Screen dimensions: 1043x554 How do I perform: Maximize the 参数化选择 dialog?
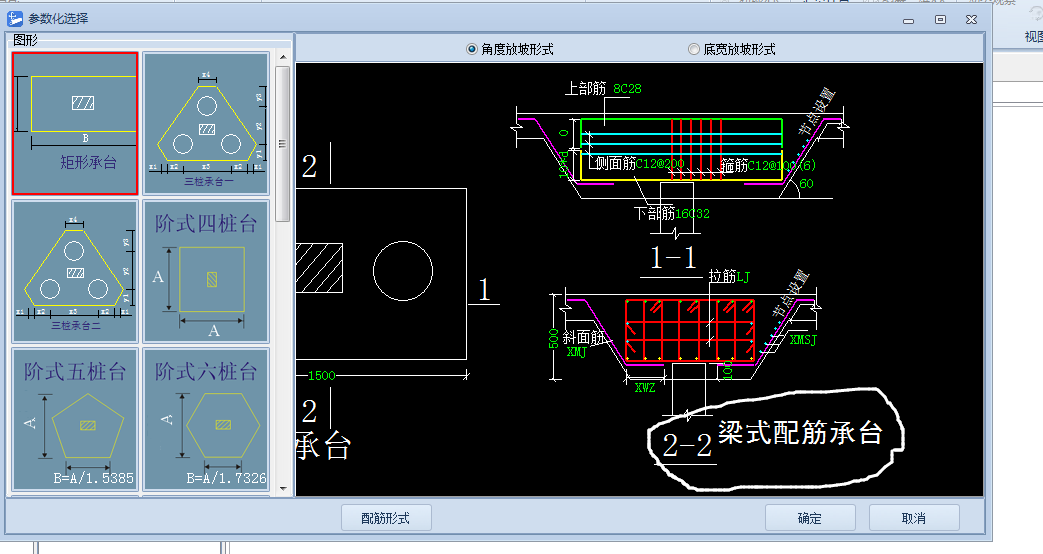tap(940, 19)
